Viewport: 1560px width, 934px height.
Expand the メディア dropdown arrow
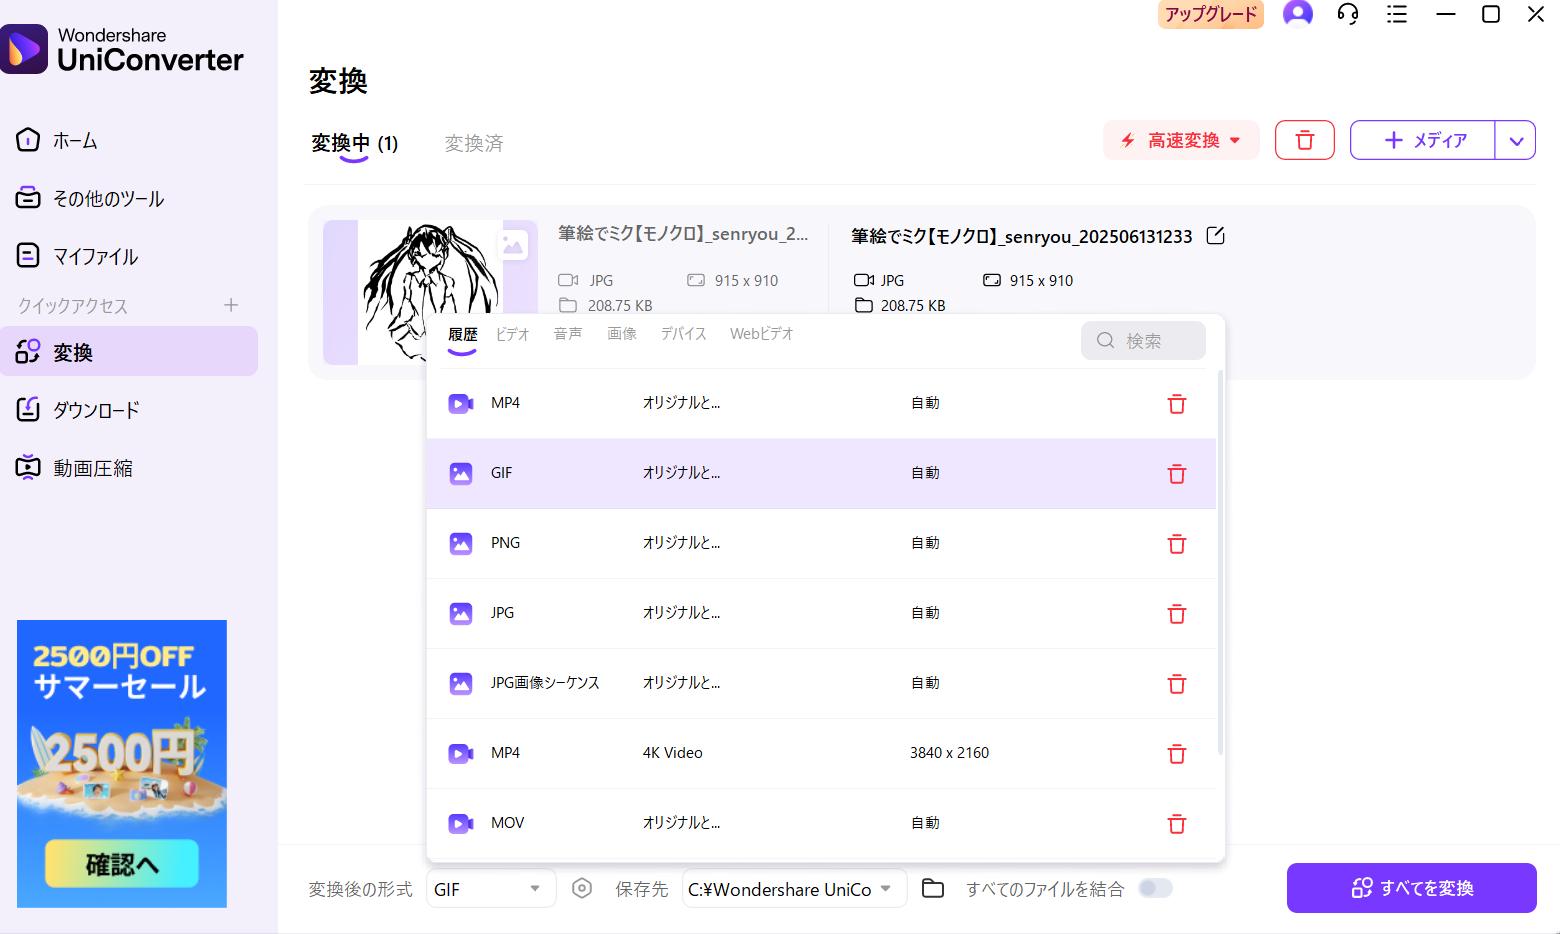pyautogui.click(x=1516, y=140)
